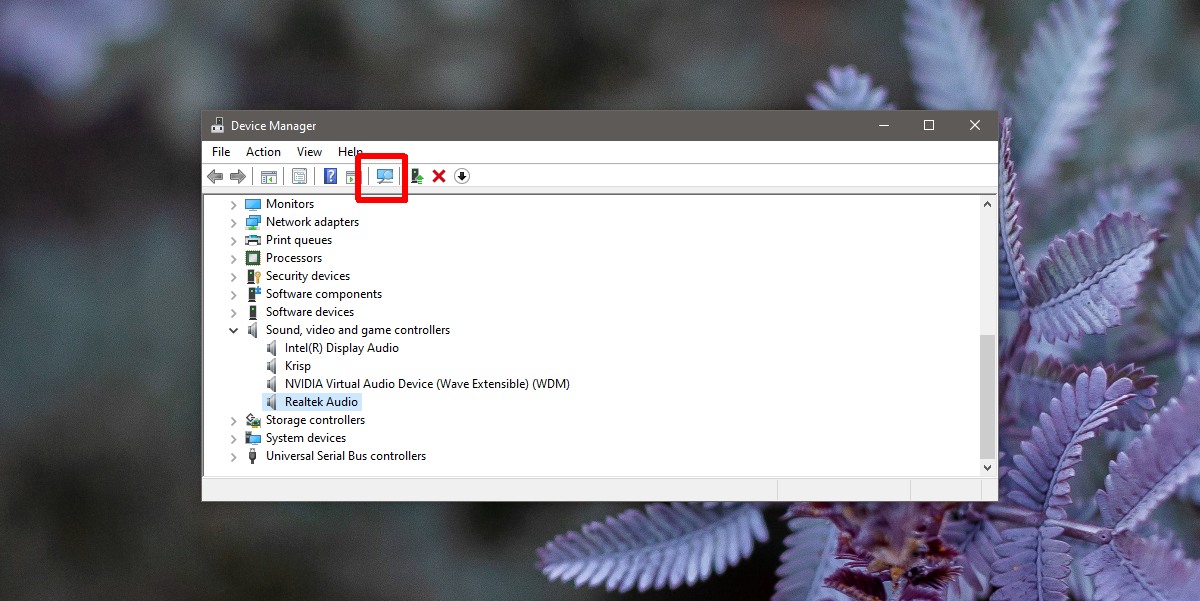Toggle the show/hide console tree icon
This screenshot has height=601, width=1200.
pos(268,177)
